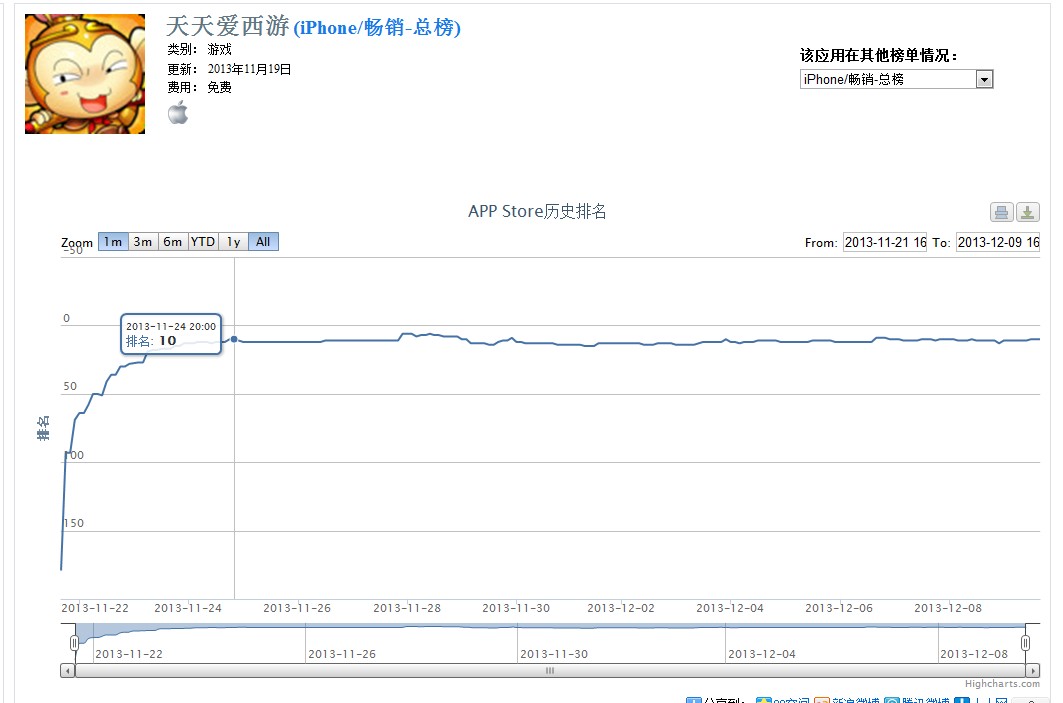Click the print chart icon
This screenshot has width=1063, height=703.
1001,212
